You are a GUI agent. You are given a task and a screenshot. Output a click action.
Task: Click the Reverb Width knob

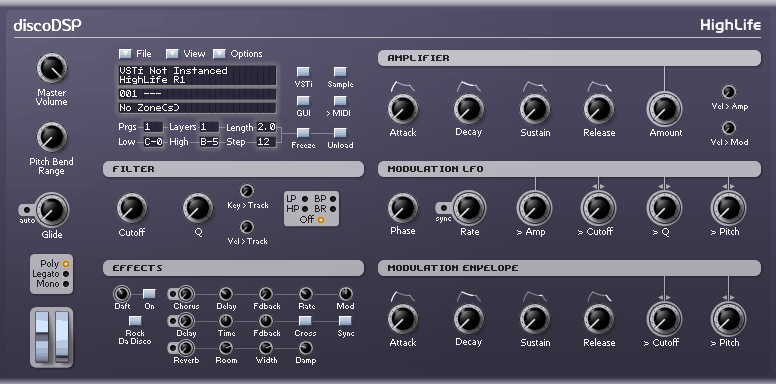tap(266, 348)
